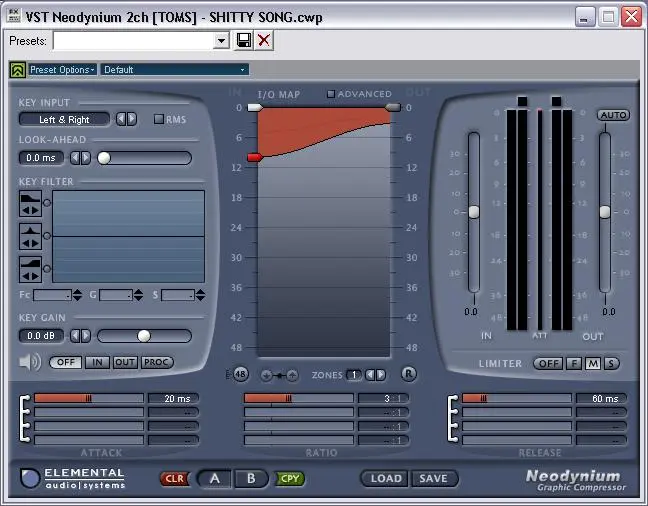The image size is (648, 506).
Task: Delete preset using red X icon
Action: coord(264,41)
